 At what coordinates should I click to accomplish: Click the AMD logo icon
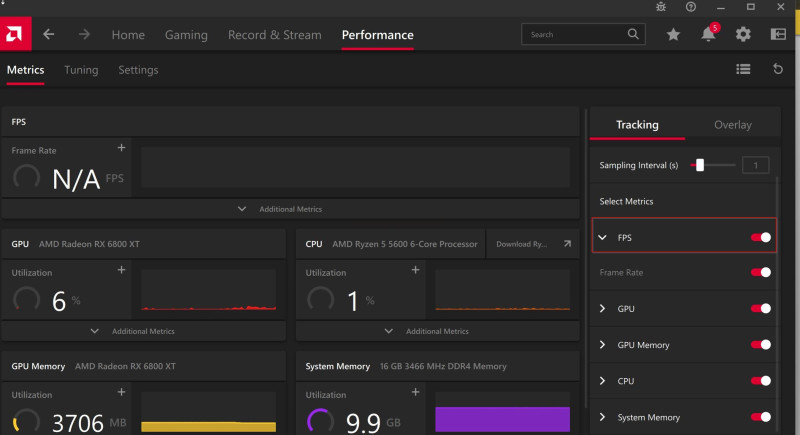15,34
